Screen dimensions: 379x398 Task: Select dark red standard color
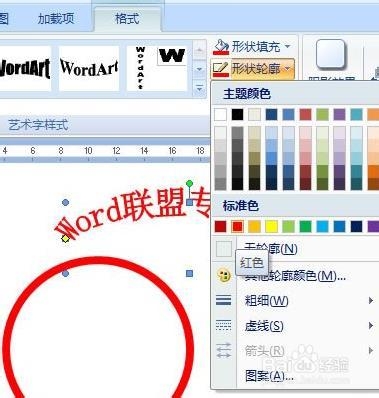220,226
